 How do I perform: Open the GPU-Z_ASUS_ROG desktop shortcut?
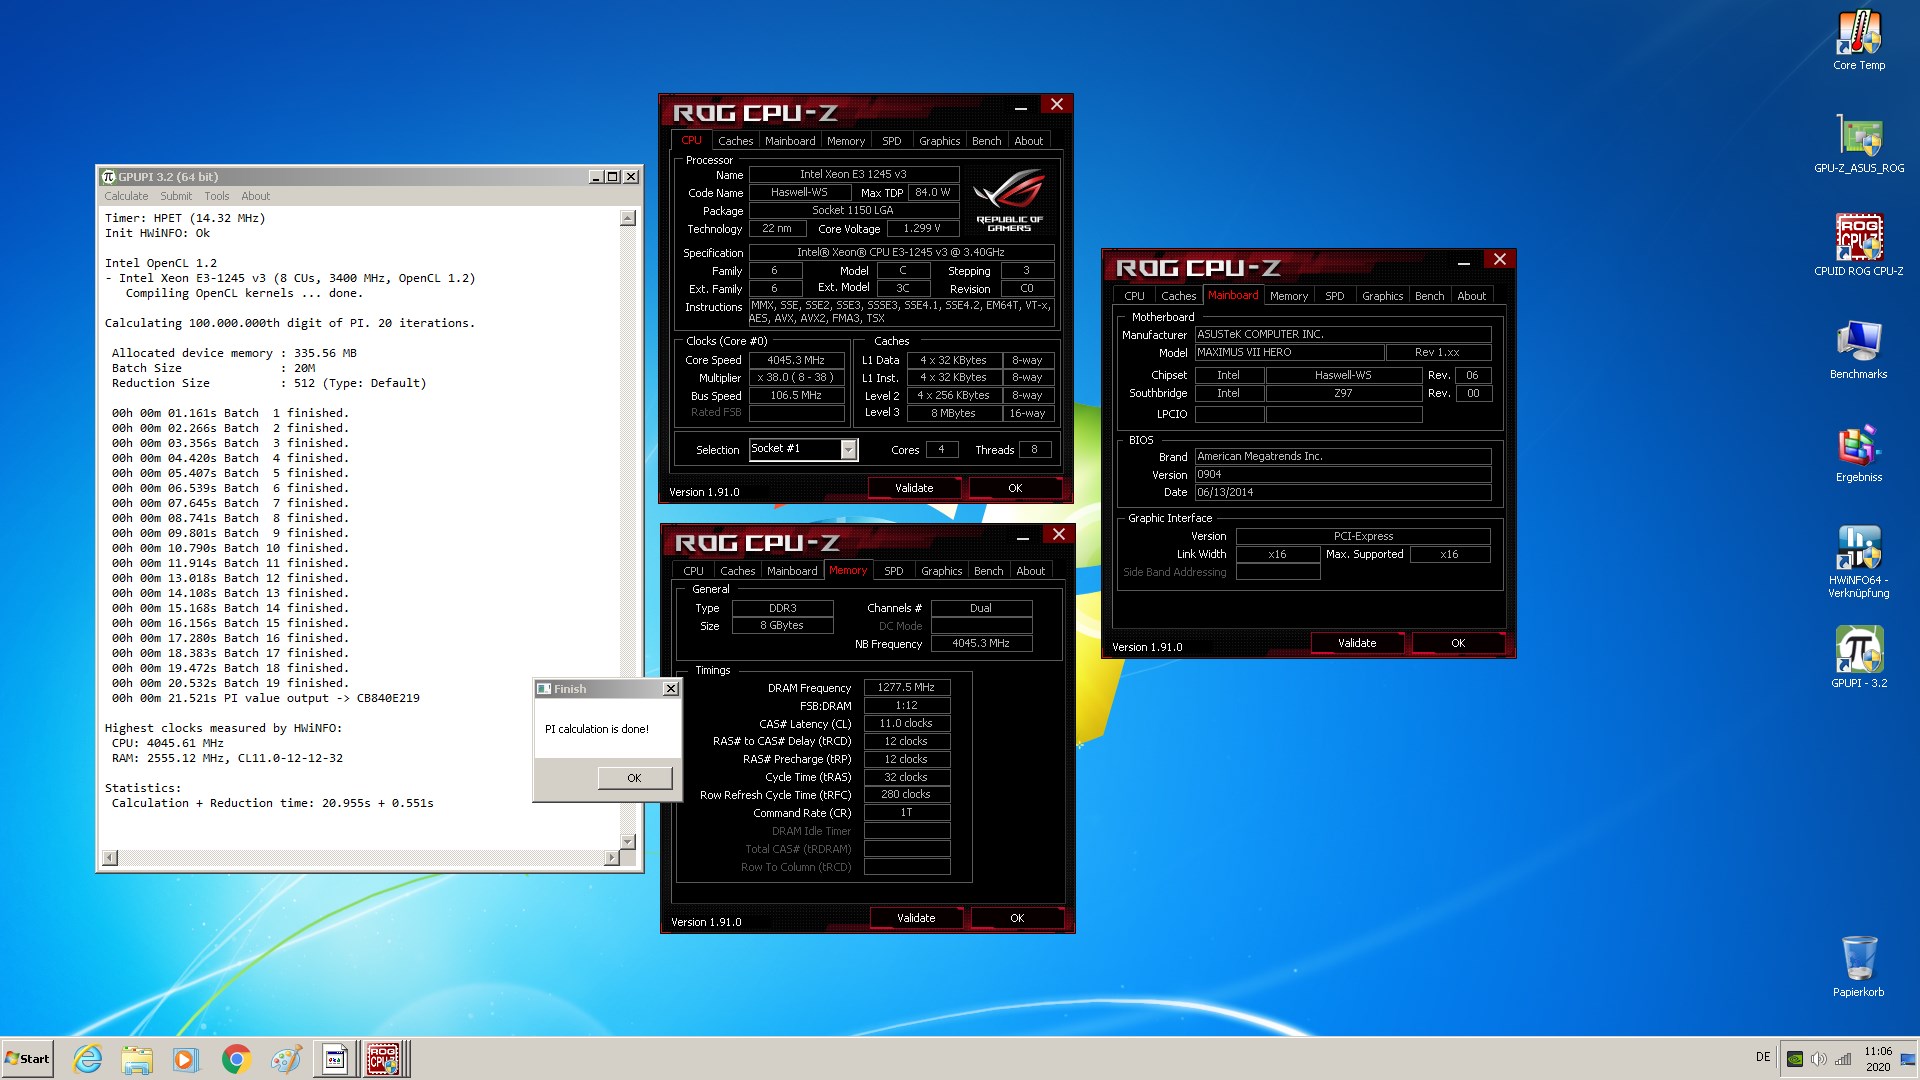[x=1858, y=143]
